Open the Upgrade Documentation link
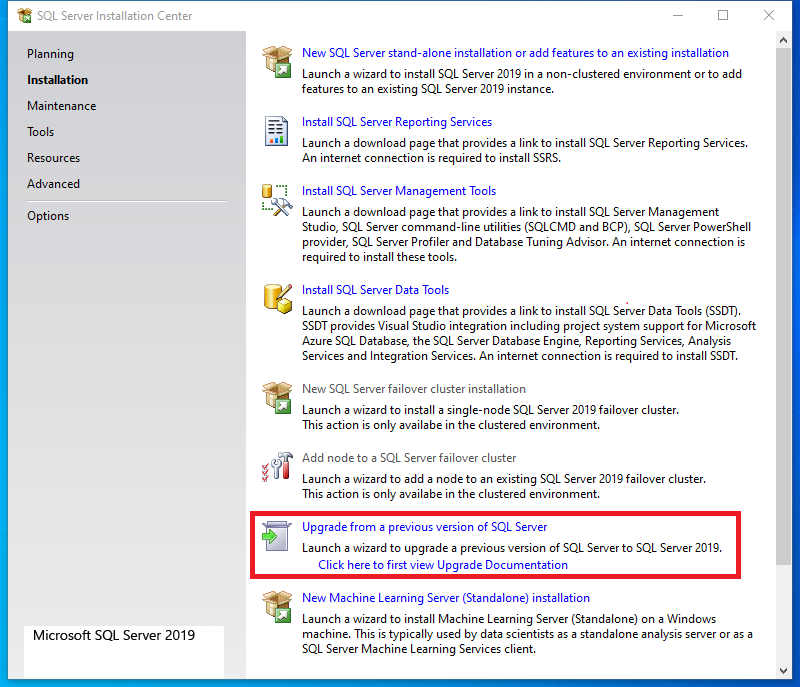This screenshot has height=687, width=800. tap(442, 565)
